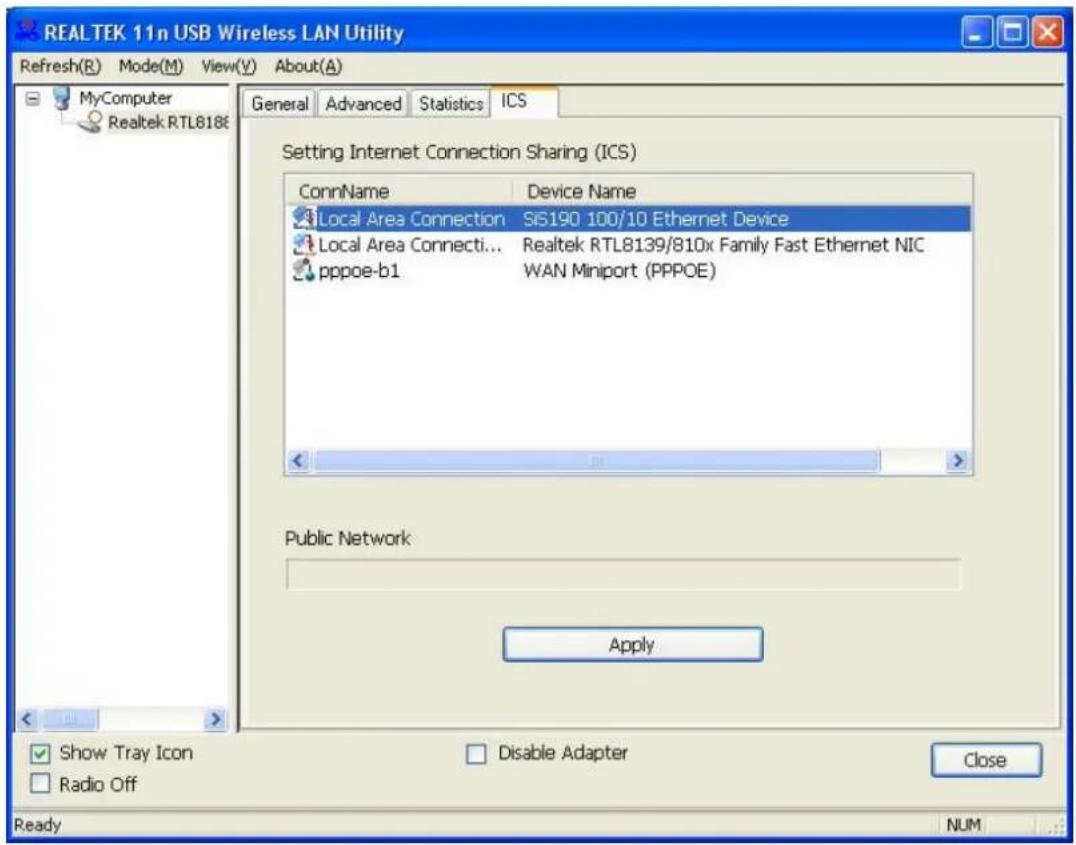This screenshot has height=845, width=1076.
Task: Click the SiS190 Local Area Connection icon
Action: tap(303, 218)
